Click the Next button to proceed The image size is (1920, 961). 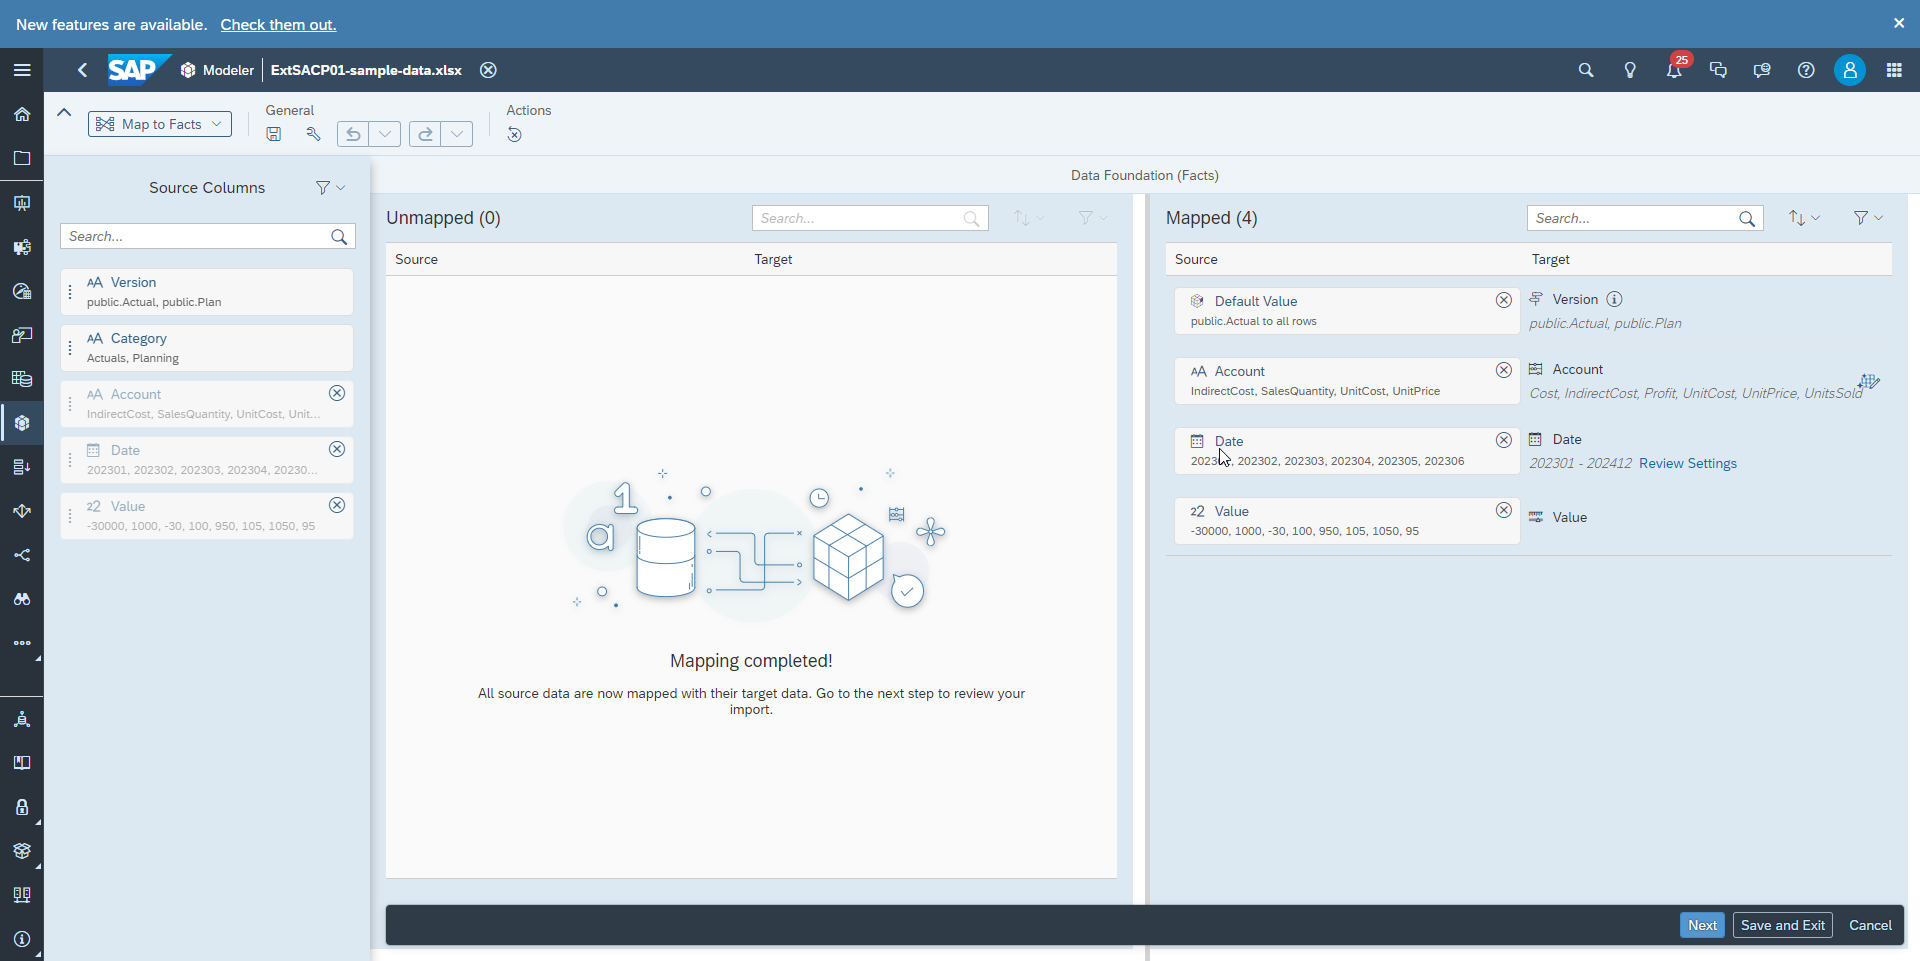pyautogui.click(x=1702, y=925)
